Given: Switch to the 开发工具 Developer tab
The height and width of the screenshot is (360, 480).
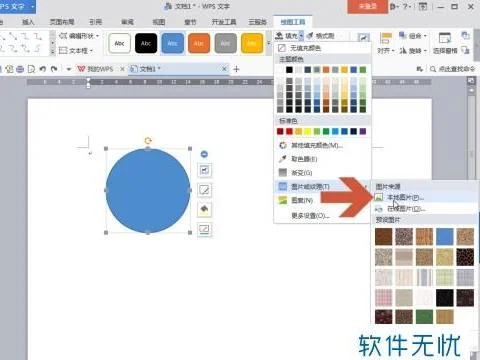Looking at the screenshot, I should click(x=224, y=22).
